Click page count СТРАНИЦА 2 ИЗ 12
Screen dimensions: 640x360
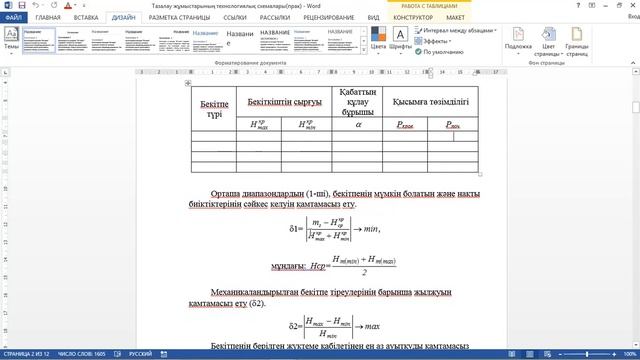point(27,354)
